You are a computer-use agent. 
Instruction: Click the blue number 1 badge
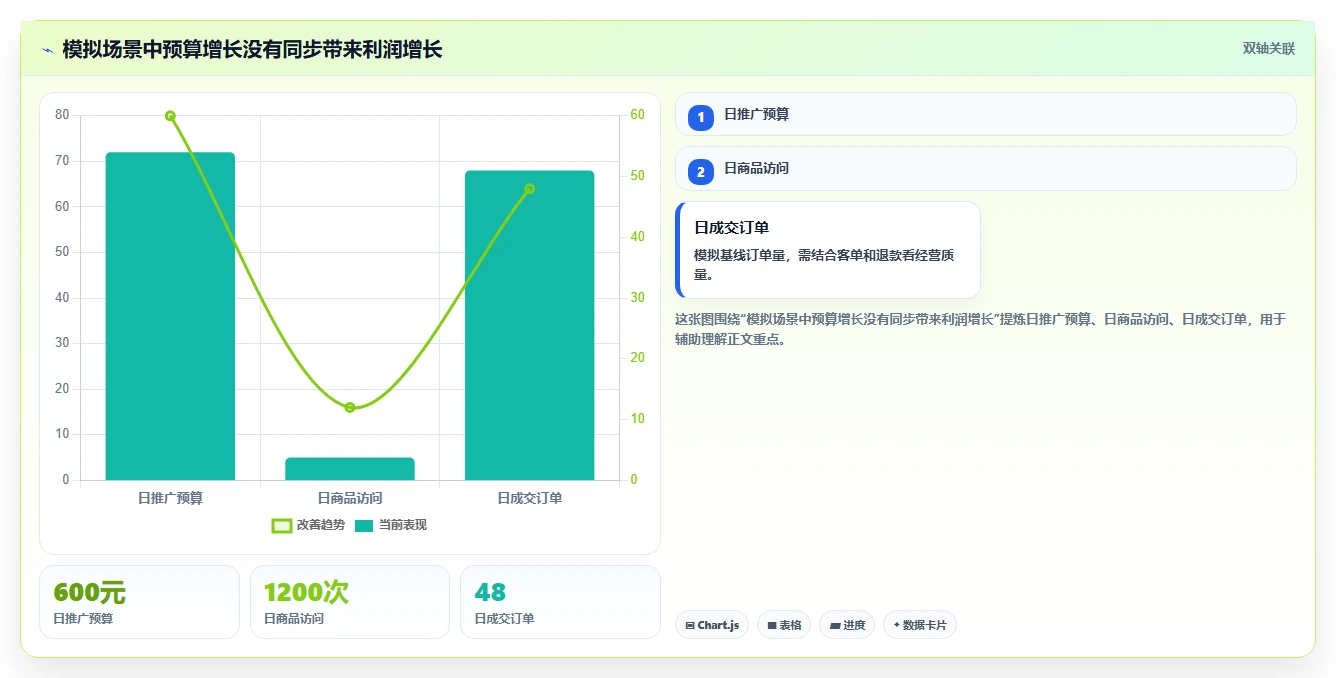[701, 117]
